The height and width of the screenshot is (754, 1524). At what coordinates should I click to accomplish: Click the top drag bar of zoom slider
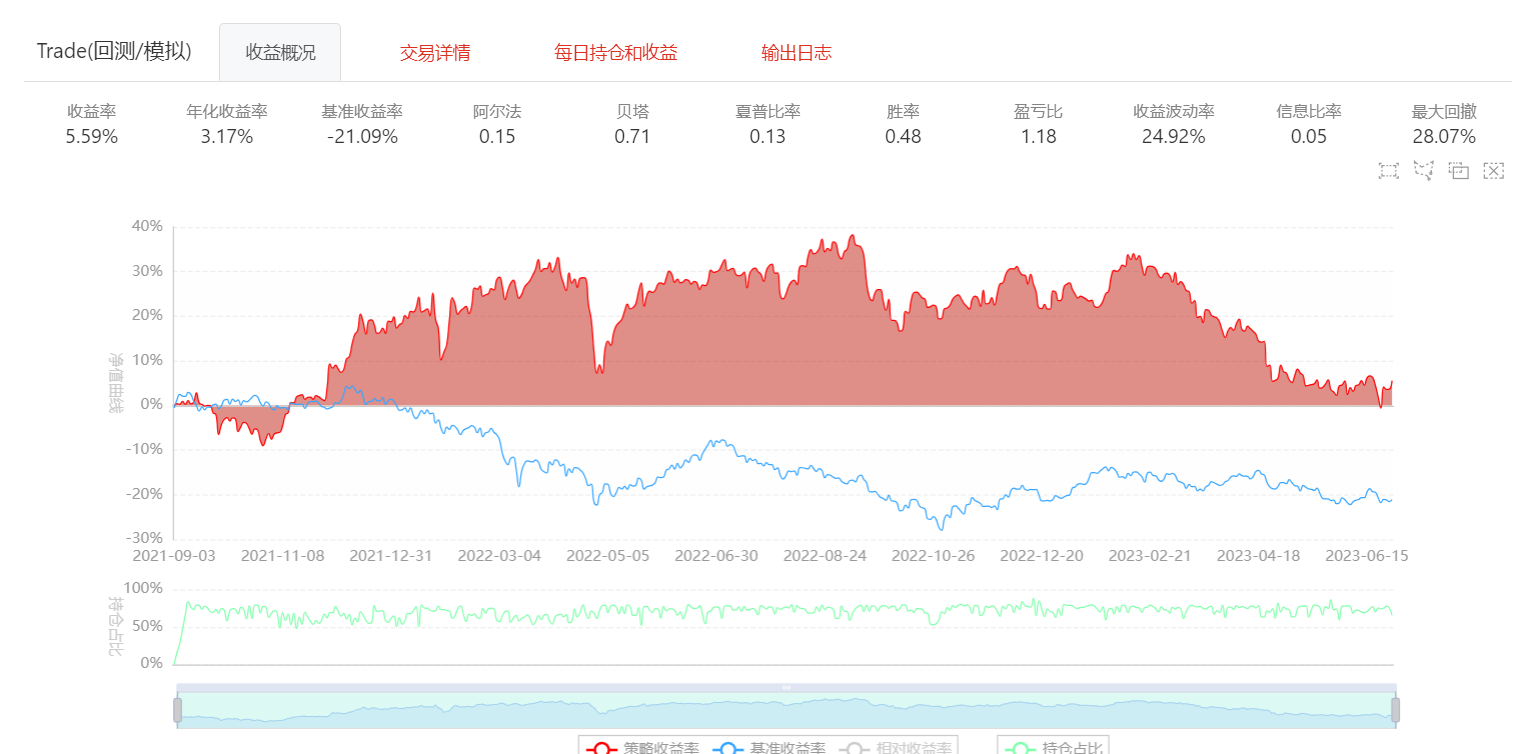786,687
